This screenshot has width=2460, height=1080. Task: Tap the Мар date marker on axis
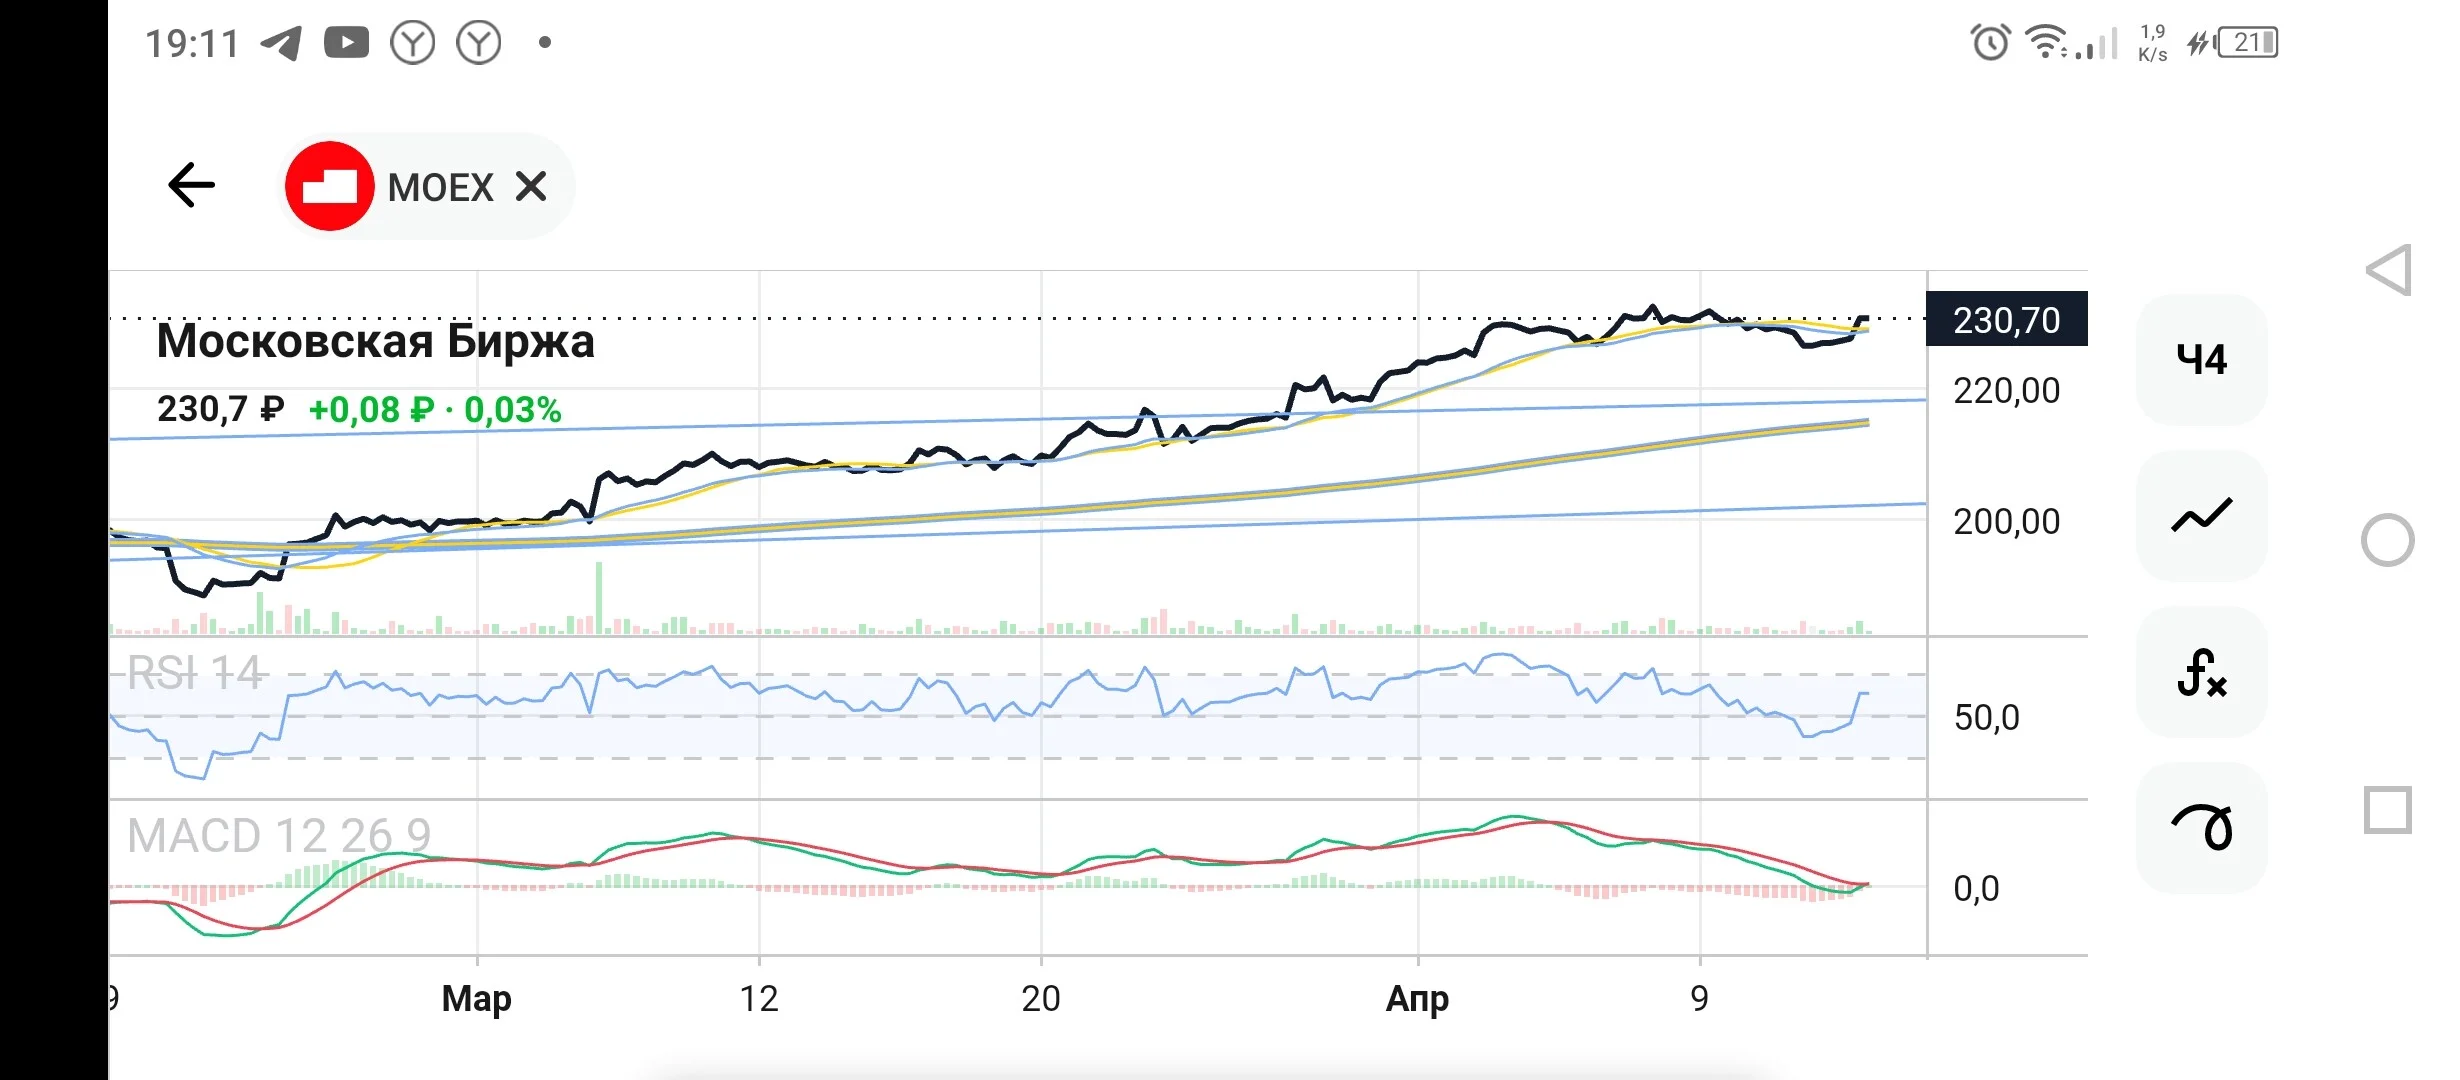click(x=477, y=998)
